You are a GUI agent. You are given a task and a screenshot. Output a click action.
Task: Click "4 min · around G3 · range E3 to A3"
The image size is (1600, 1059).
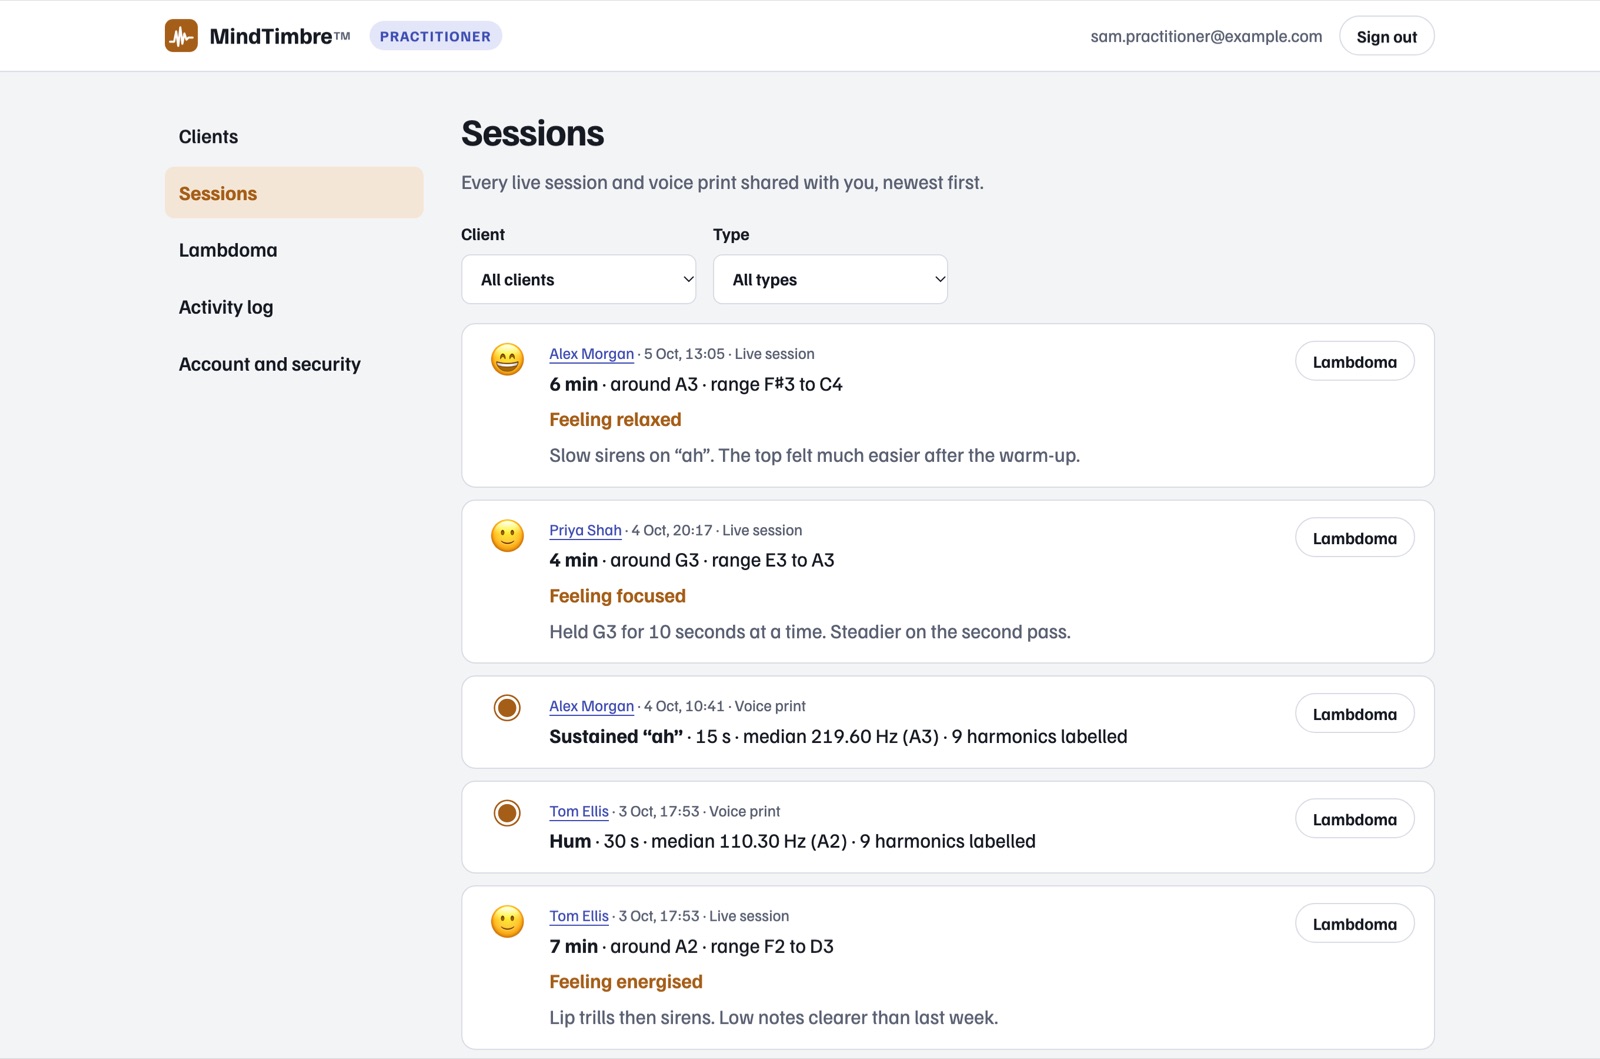click(x=692, y=560)
